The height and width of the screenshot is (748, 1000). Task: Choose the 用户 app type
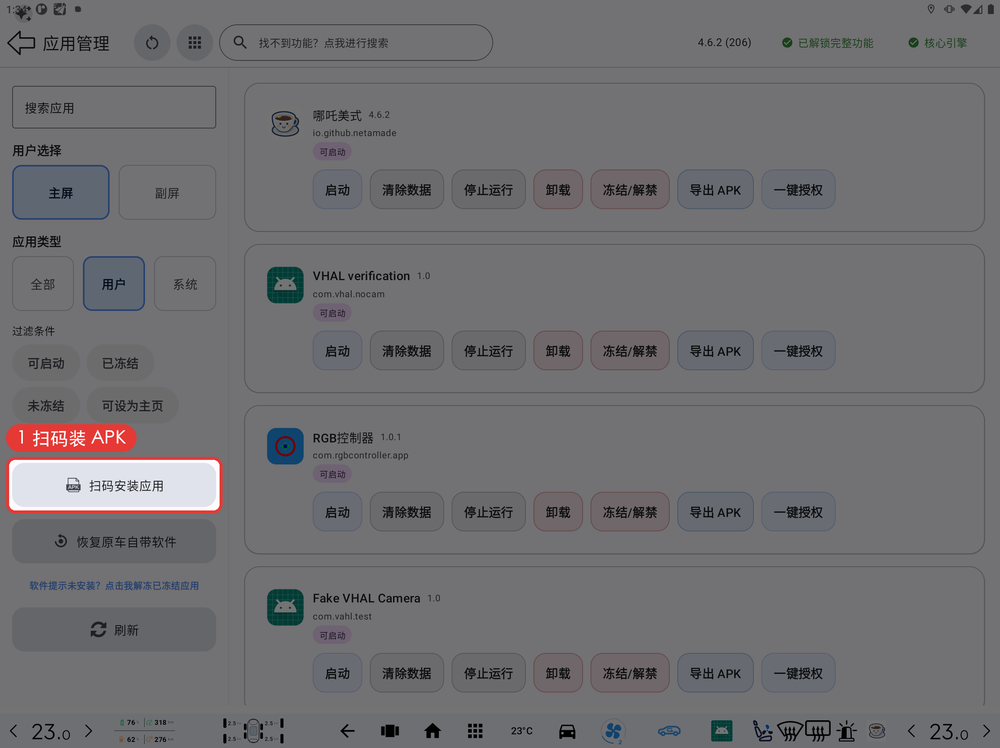(x=114, y=284)
